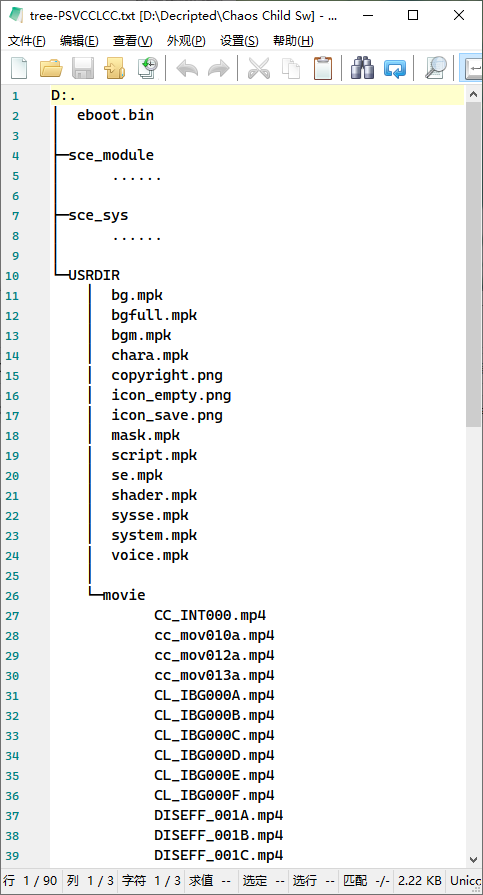Click the Copy pages icon

(291, 68)
